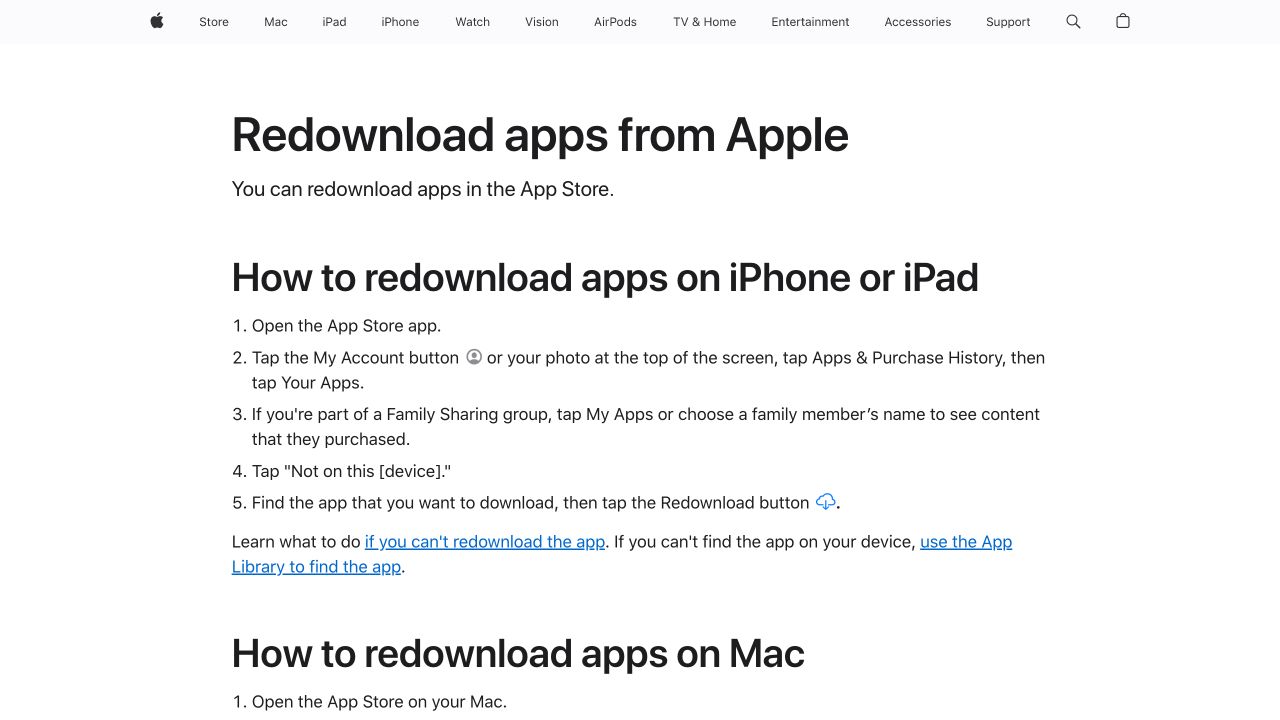1280x720 pixels.
Task: Click step "Open the App Store on your Mac."
Action: [379, 702]
